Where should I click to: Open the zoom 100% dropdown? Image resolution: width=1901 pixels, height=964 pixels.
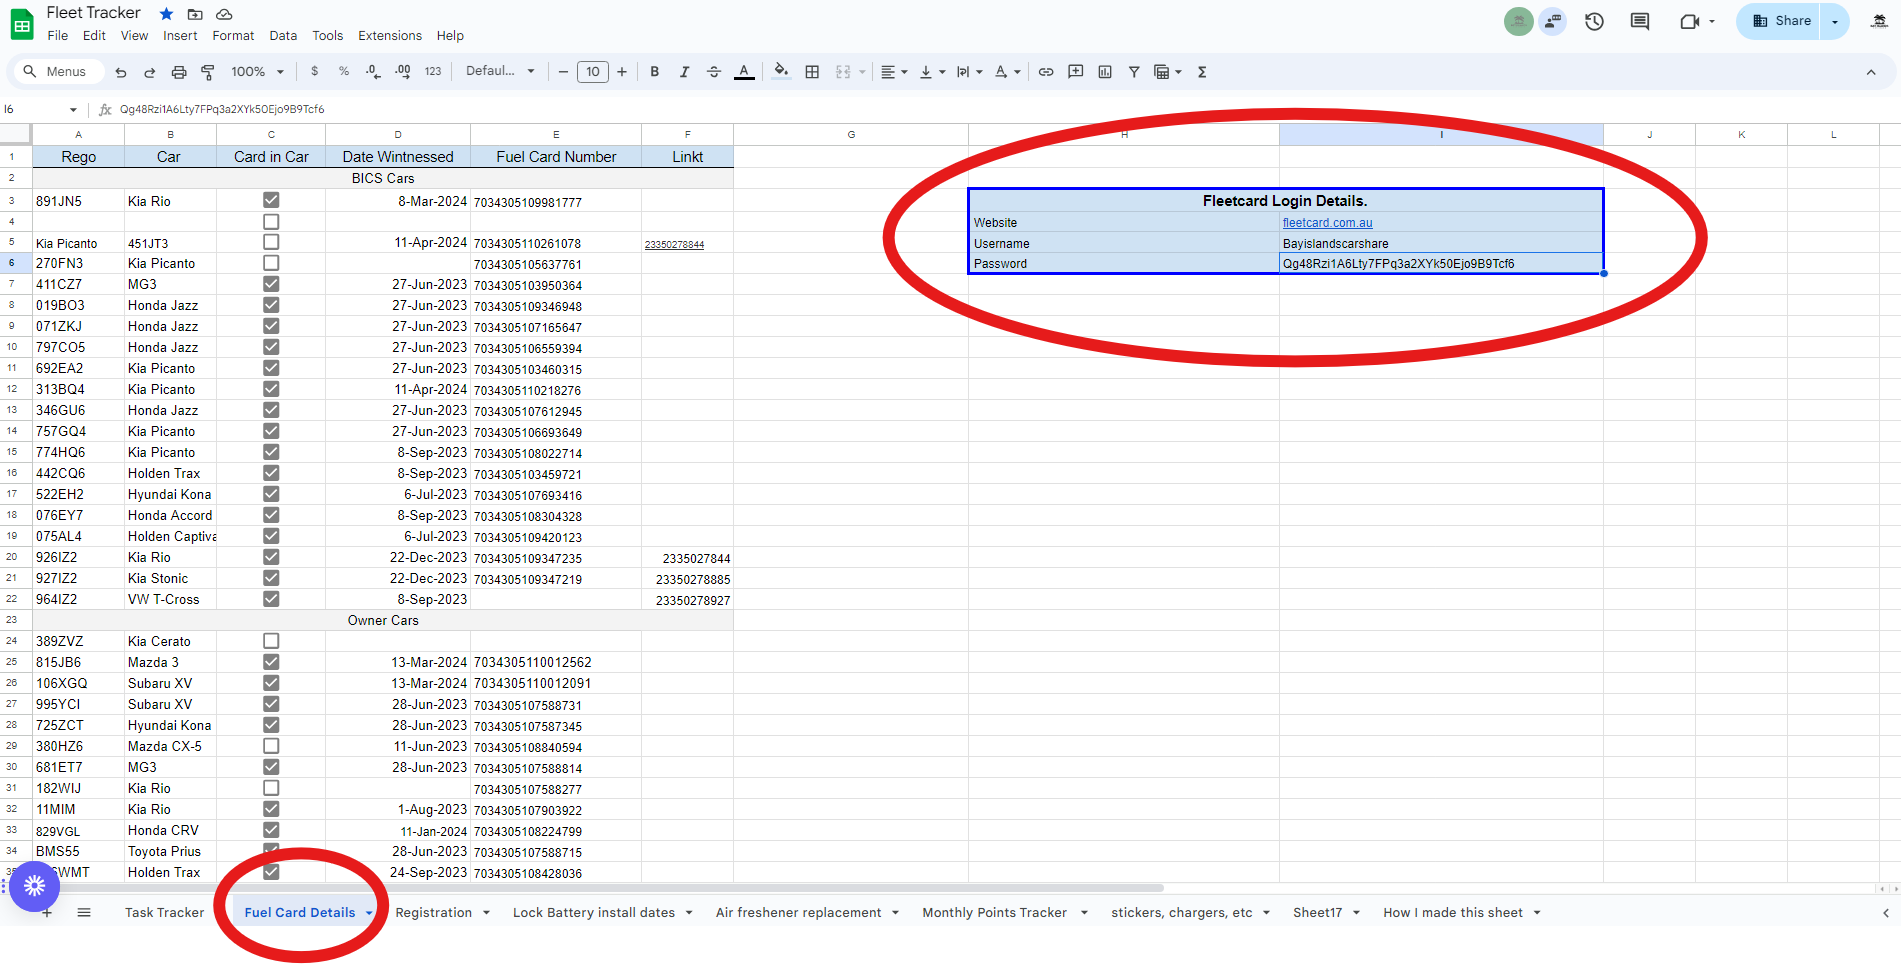click(258, 72)
